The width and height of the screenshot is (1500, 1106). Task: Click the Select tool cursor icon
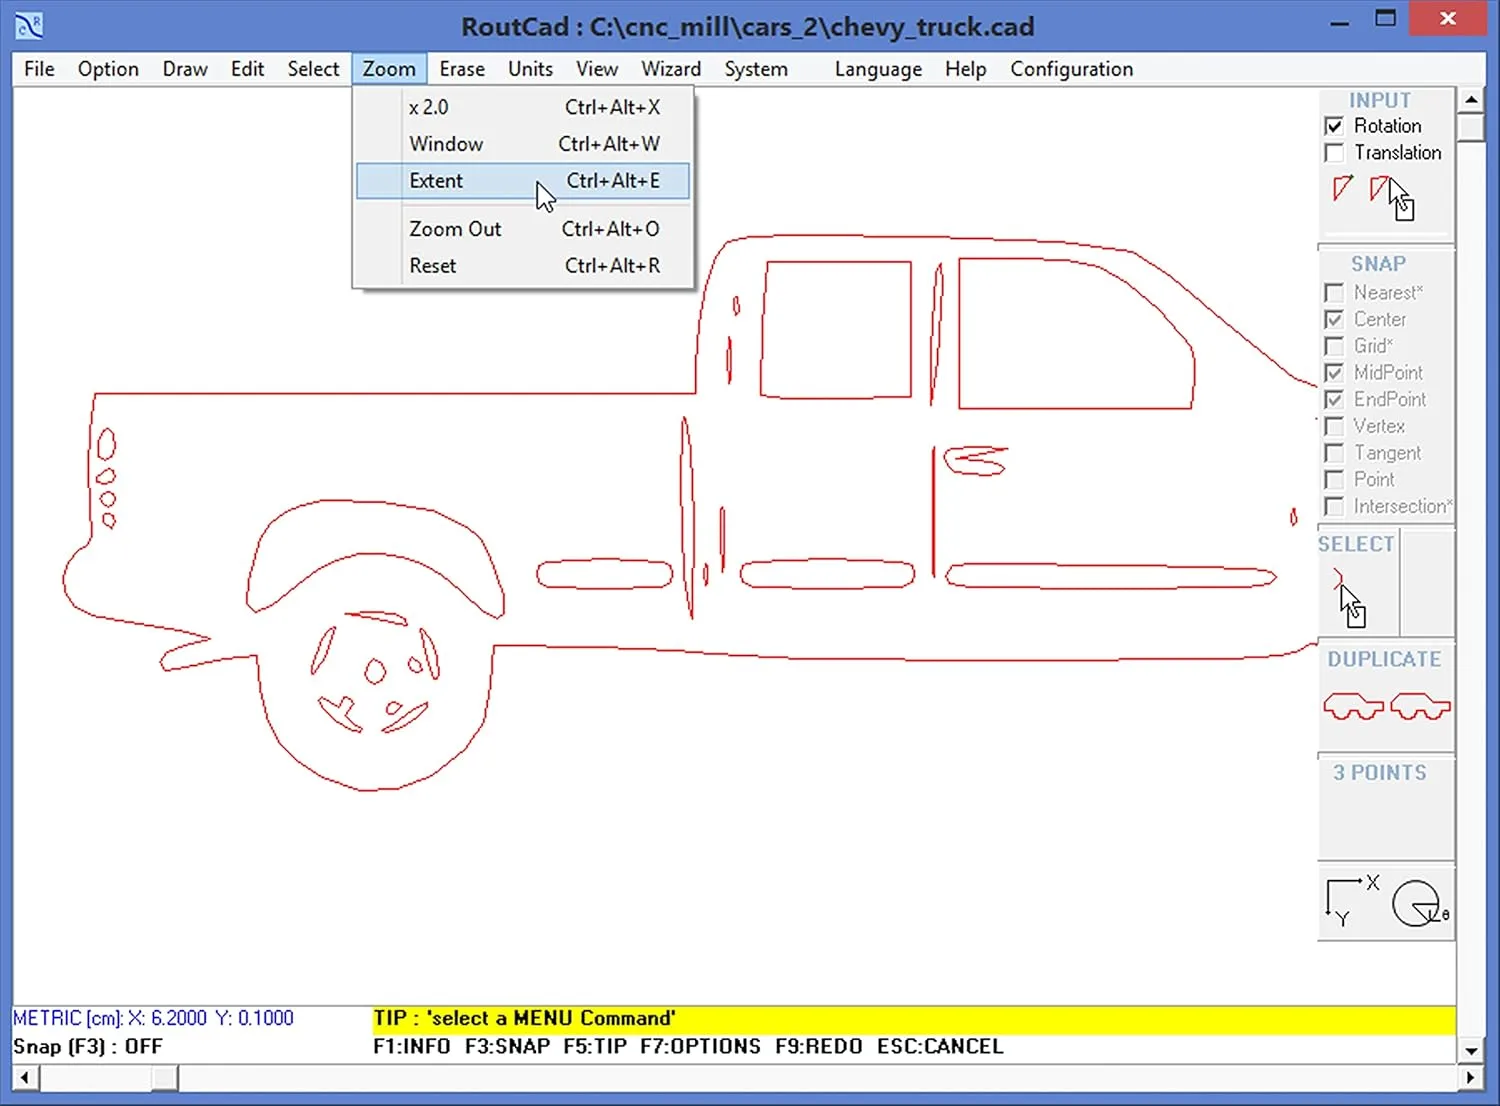(x=1350, y=595)
